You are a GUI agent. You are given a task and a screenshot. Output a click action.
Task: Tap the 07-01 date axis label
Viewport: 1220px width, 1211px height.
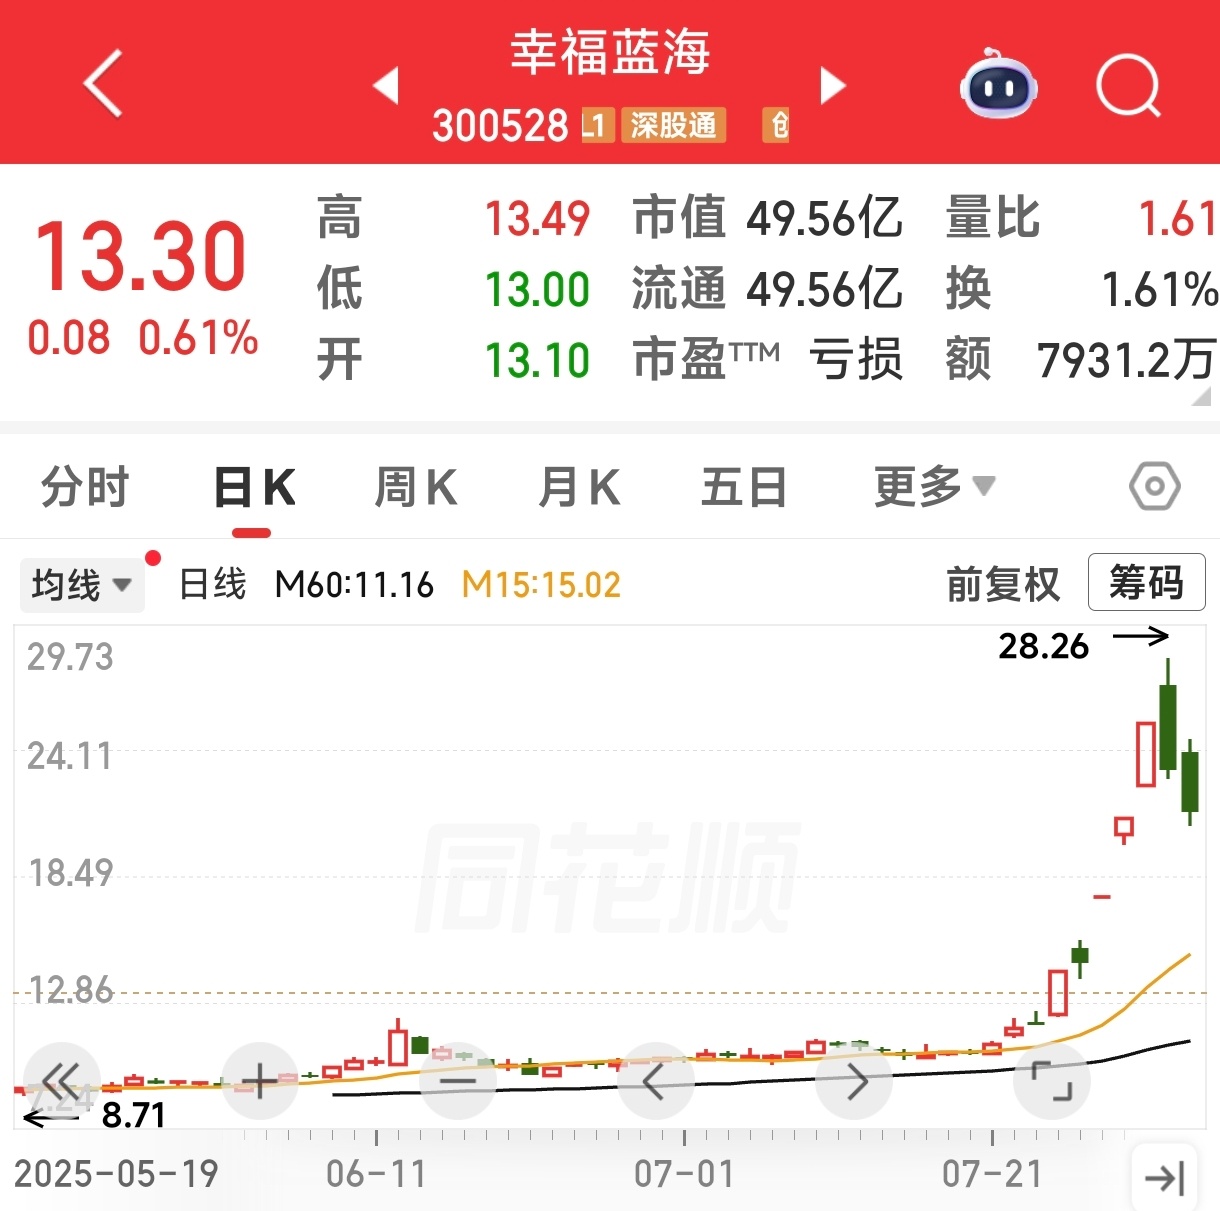click(684, 1173)
